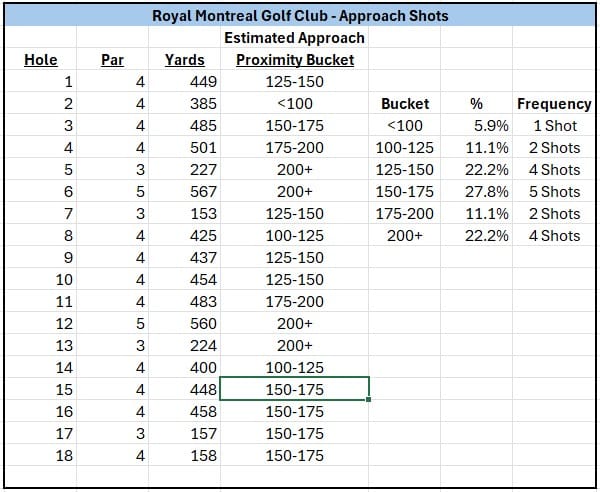The image size is (600, 492).
Task: Click the yardage cell showing 449
Action: tap(184, 81)
